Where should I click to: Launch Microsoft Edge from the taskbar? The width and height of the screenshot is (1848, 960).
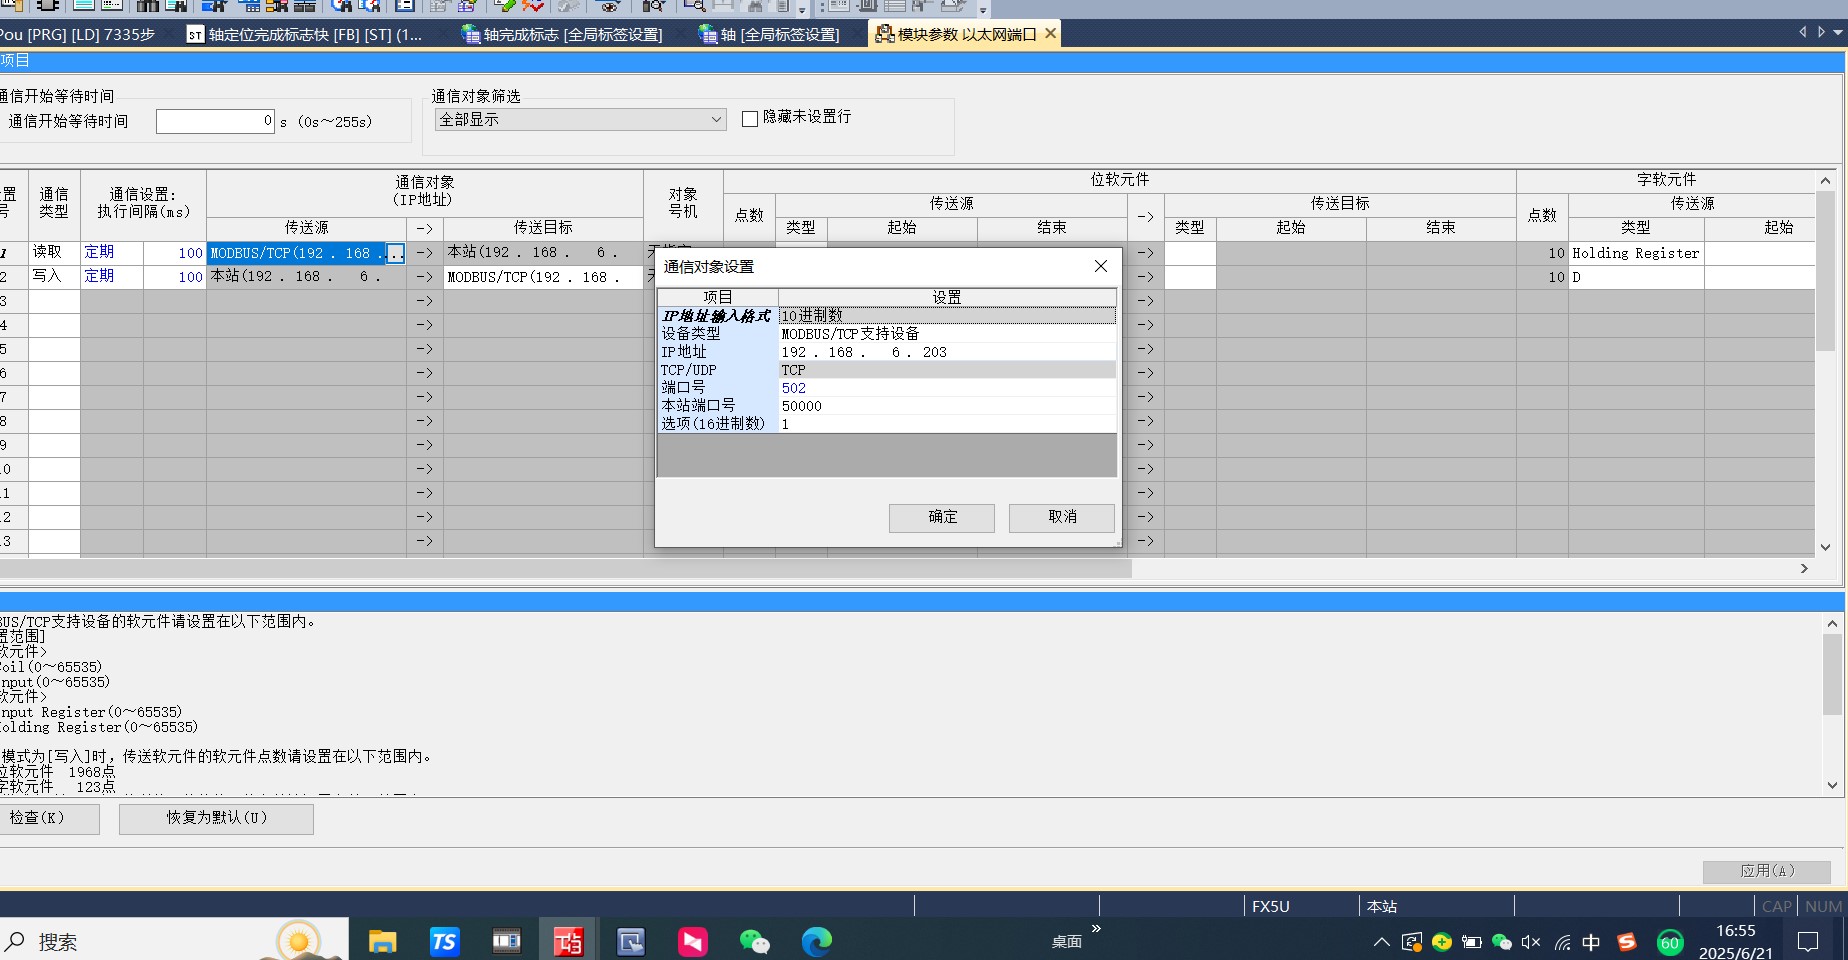tap(816, 941)
